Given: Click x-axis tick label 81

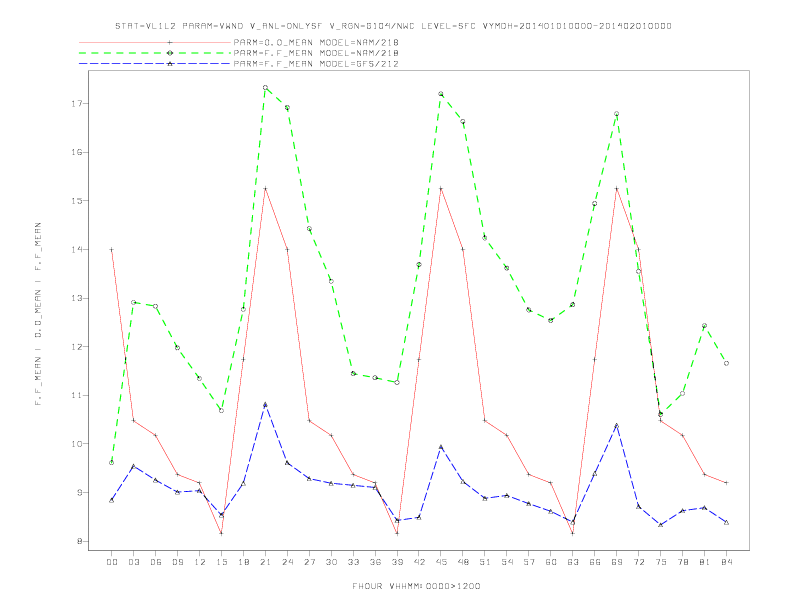Looking at the screenshot, I should coord(705,562).
